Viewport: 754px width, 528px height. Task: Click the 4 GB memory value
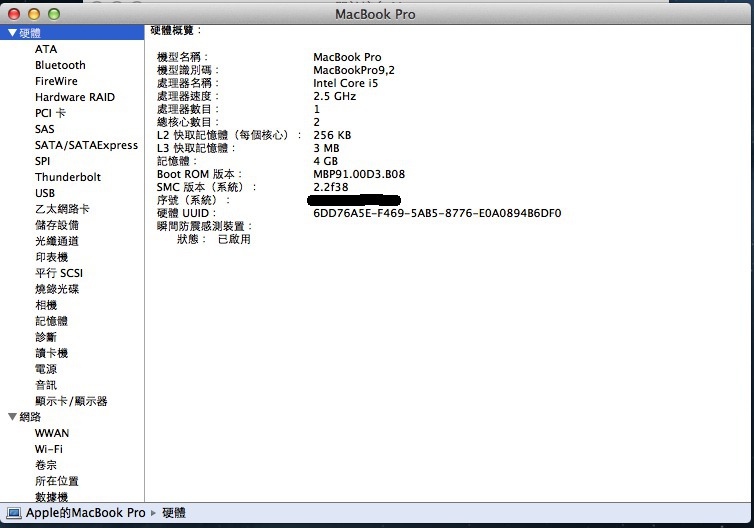coord(326,161)
